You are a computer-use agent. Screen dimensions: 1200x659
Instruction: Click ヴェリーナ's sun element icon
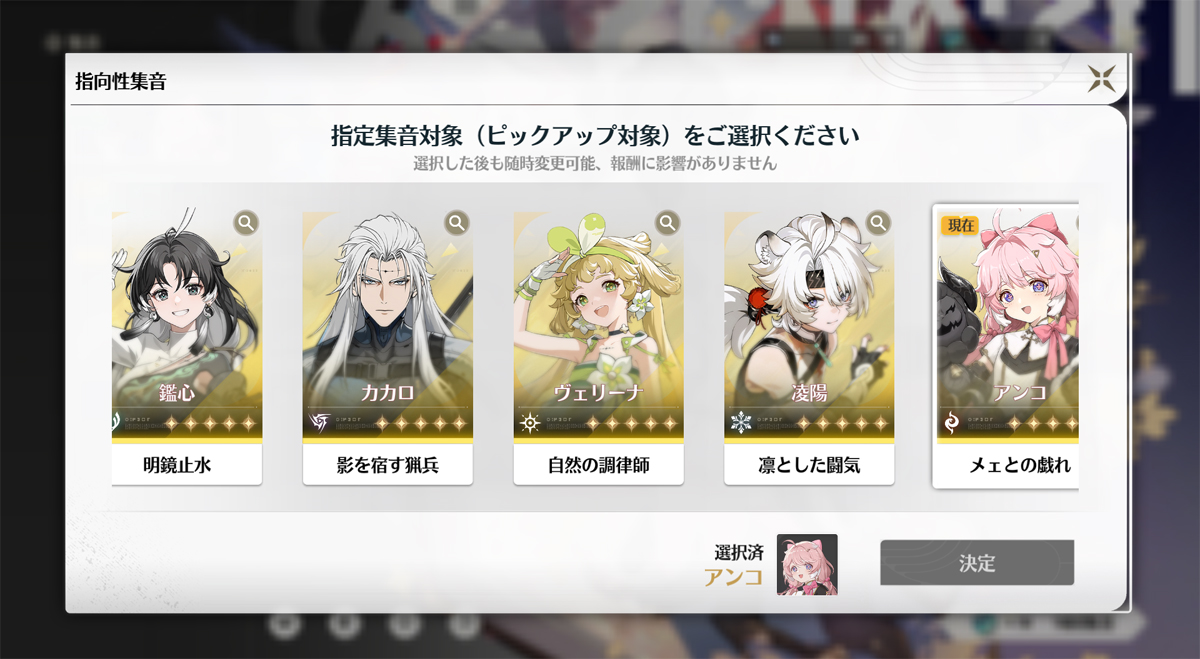pos(530,423)
